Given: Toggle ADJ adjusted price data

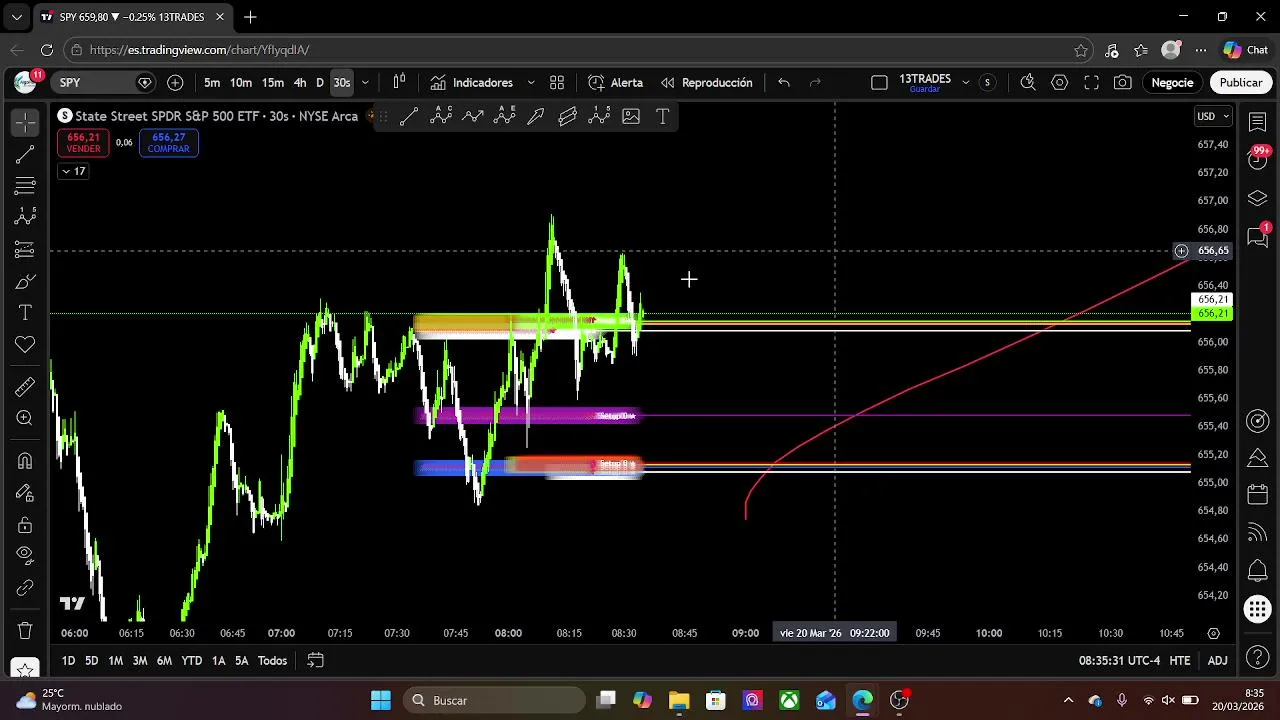Looking at the screenshot, I should pyautogui.click(x=1217, y=660).
